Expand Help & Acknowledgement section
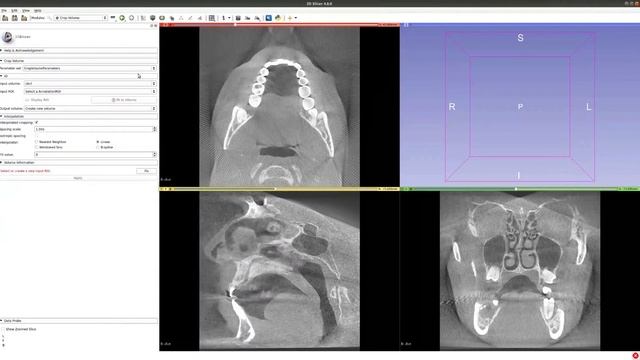640x360 pixels. click(79, 50)
